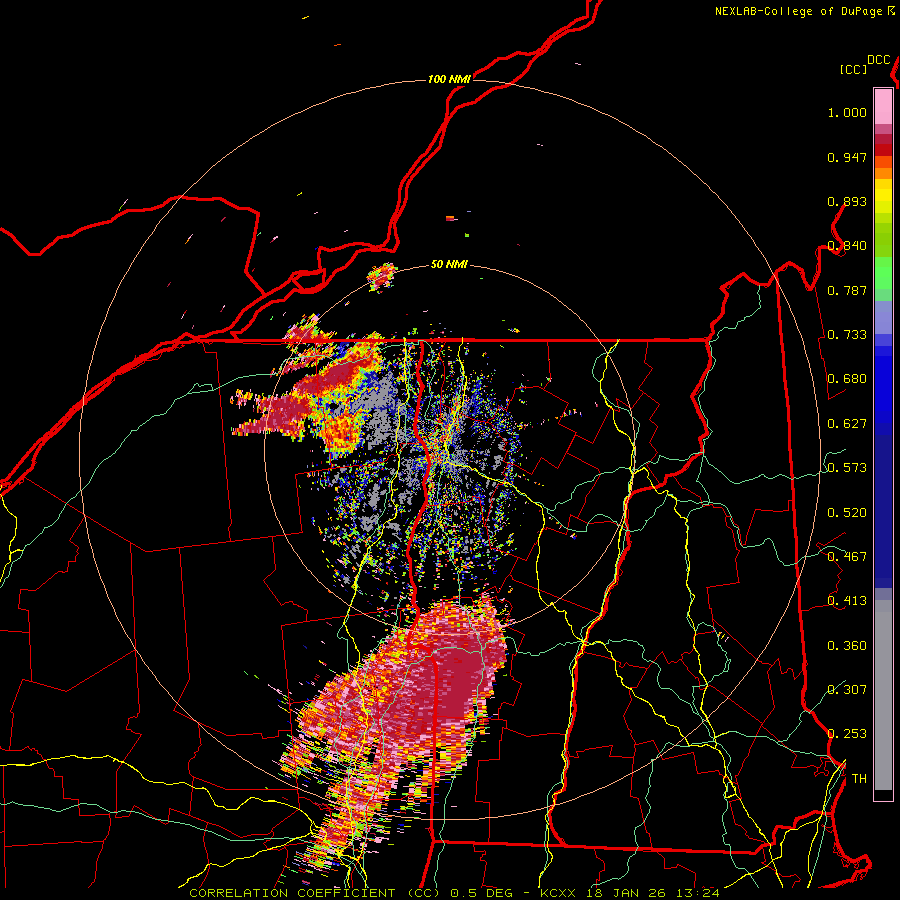The width and height of the screenshot is (900, 900).
Task: Select the 0.680 scale value
Action: pyautogui.click(x=847, y=379)
